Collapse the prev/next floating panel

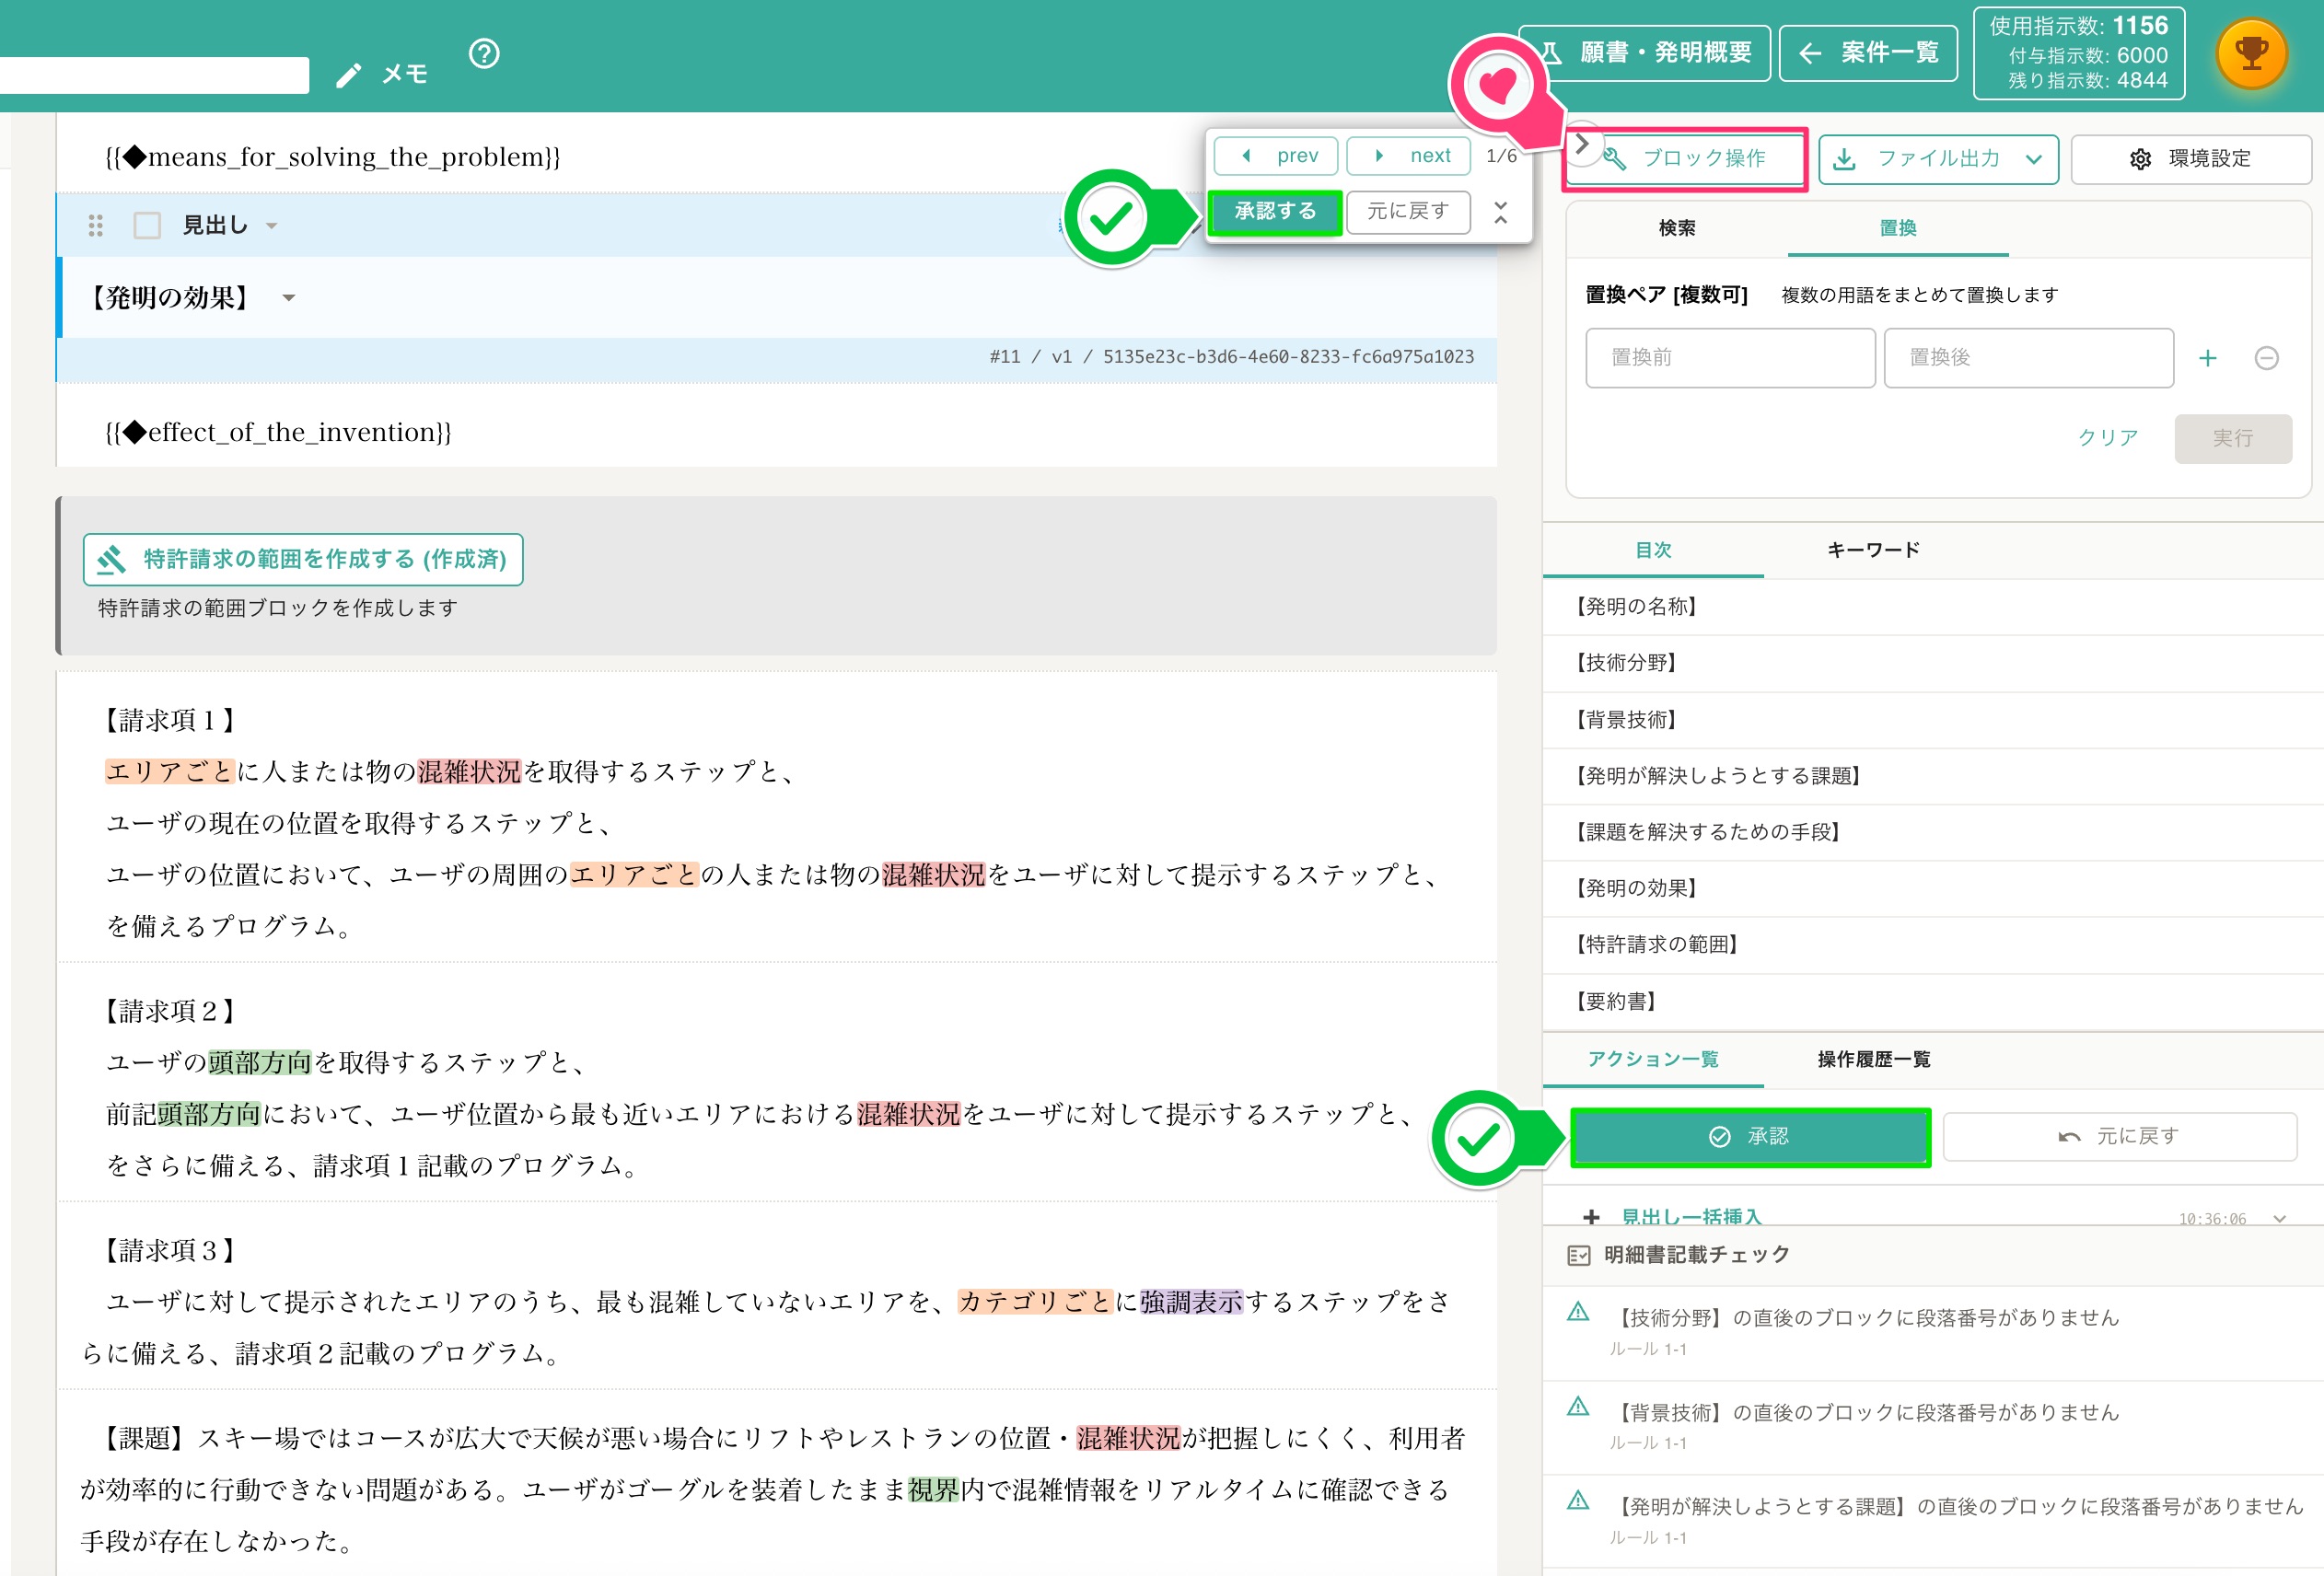pos(1500,212)
